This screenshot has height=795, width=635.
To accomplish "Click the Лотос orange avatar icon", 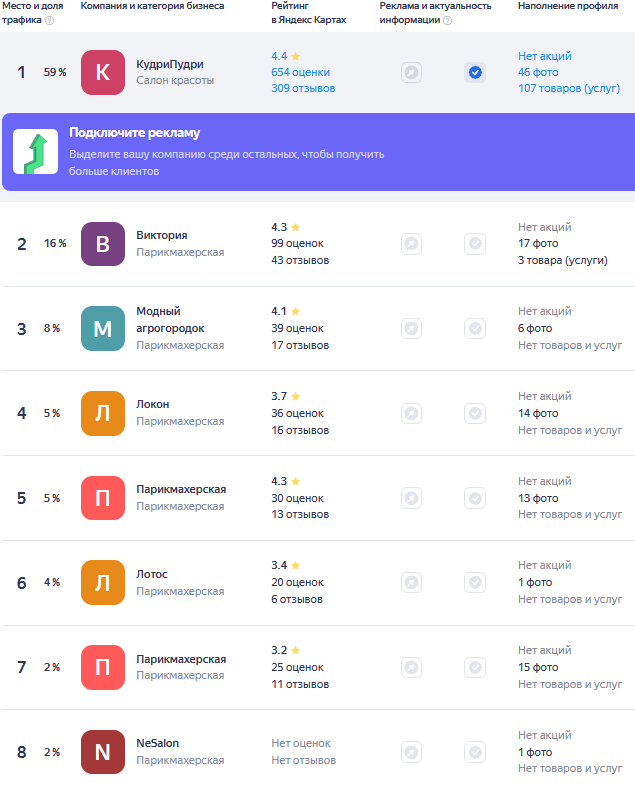I will click(103, 583).
